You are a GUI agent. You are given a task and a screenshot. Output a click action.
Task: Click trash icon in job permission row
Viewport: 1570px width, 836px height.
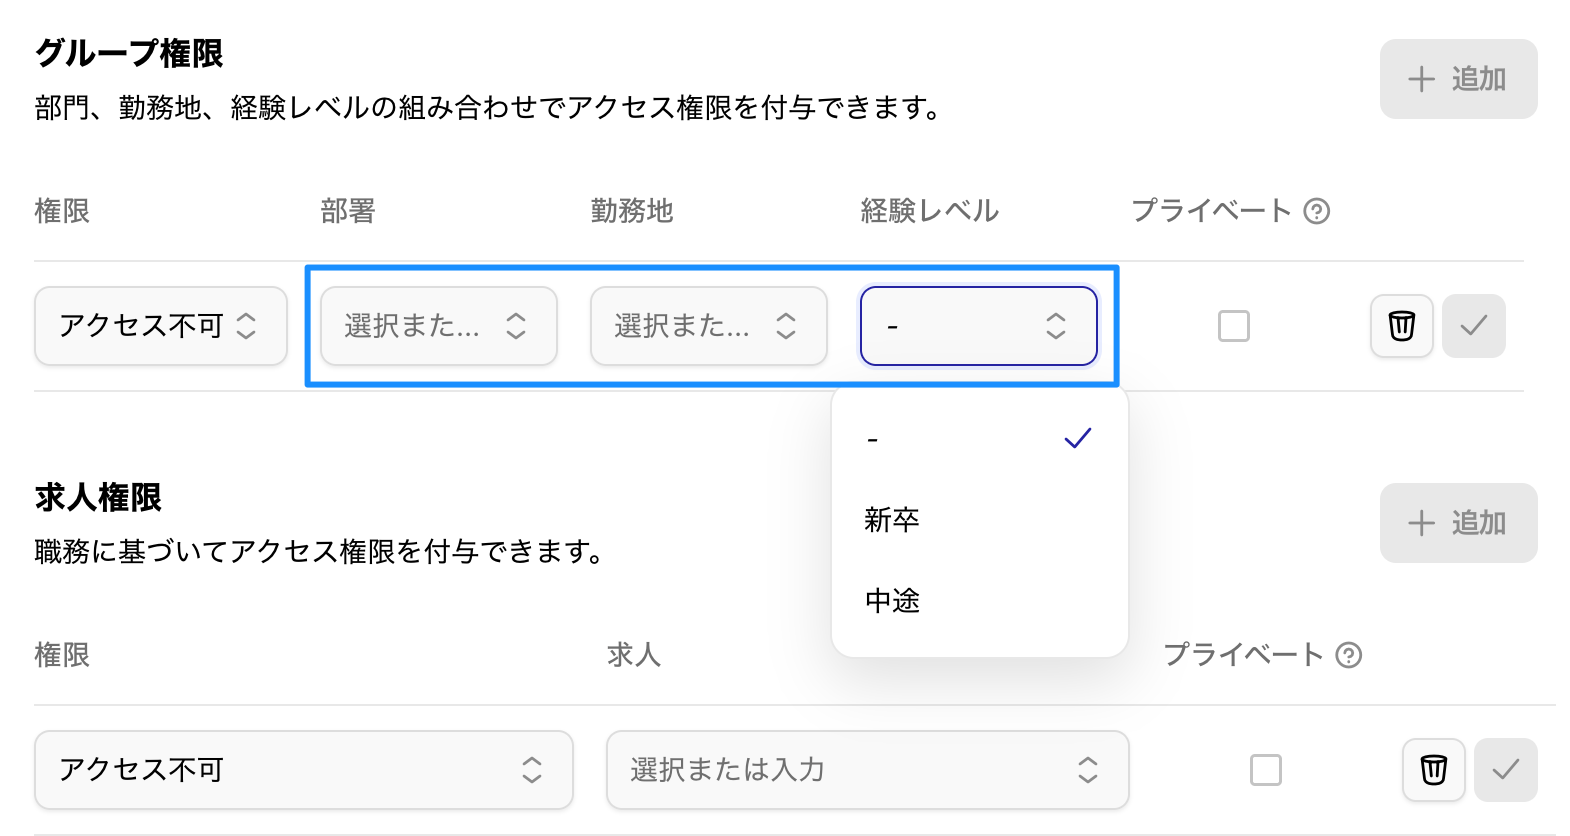pyautogui.click(x=1433, y=770)
